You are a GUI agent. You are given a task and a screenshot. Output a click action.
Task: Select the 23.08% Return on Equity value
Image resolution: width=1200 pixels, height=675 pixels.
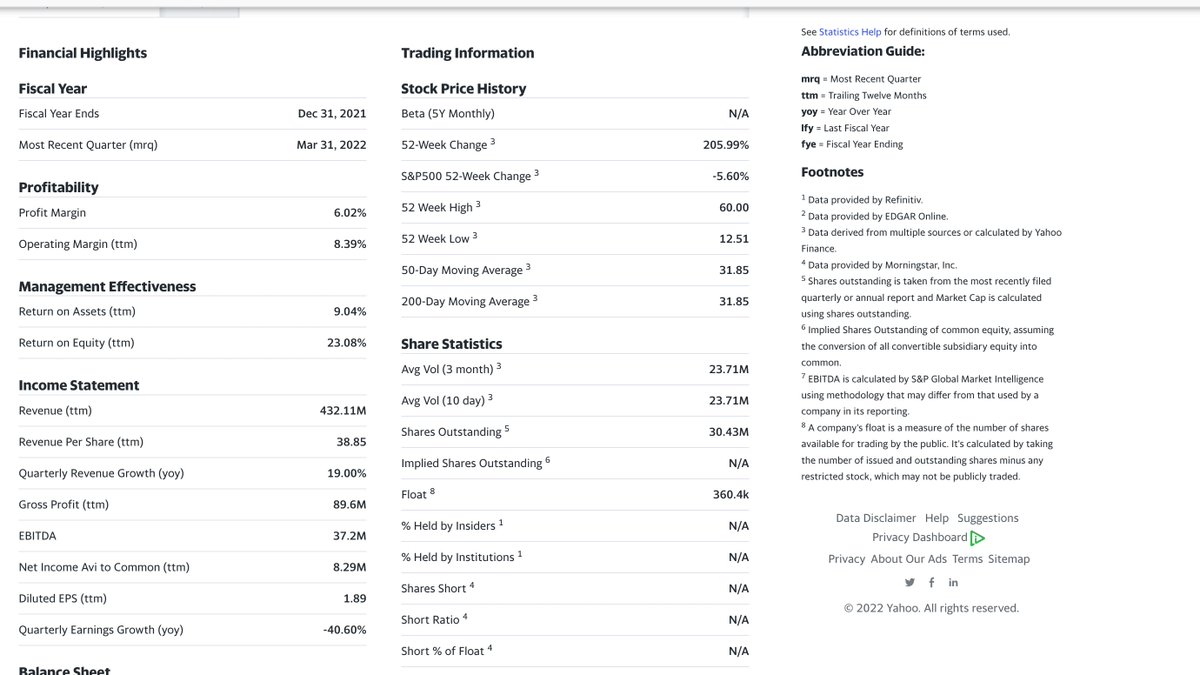347,343
